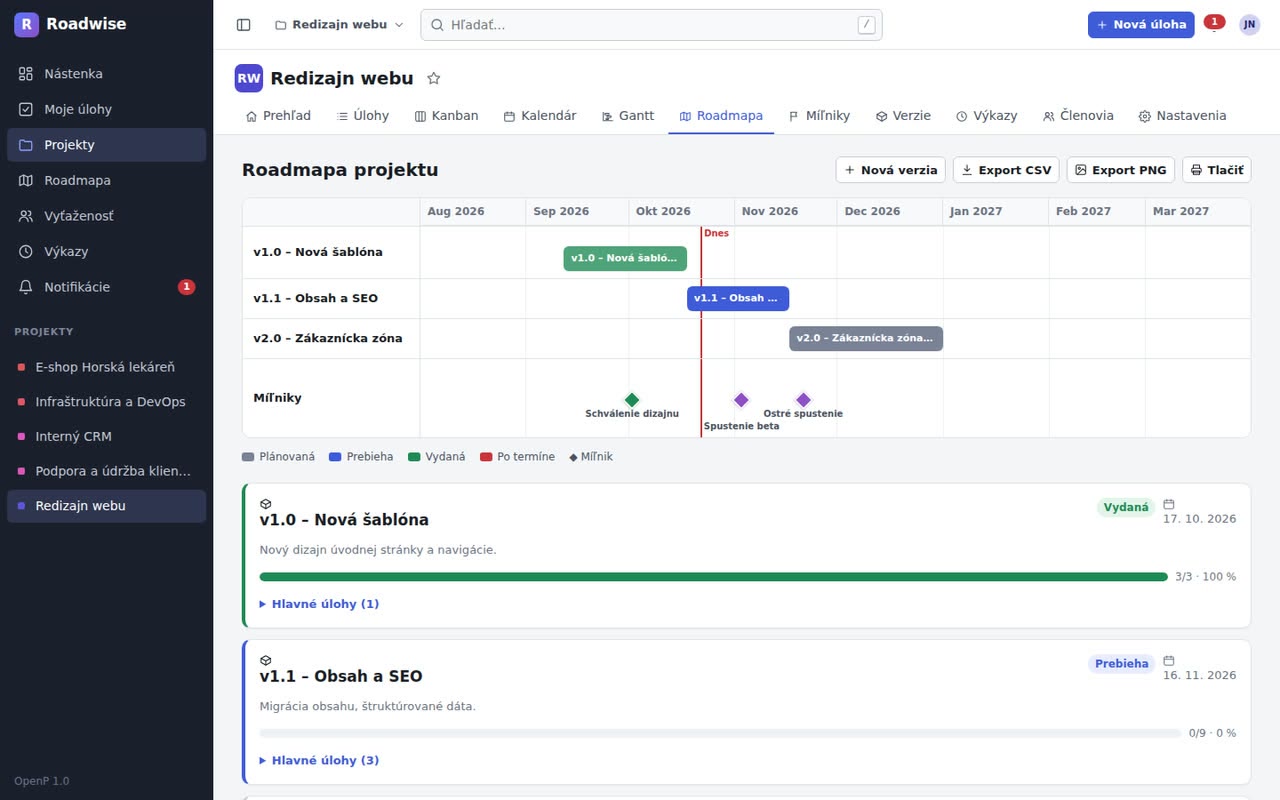1280x800 pixels.
Task: Toggle the sidebar panel icon
Action: coord(243,25)
